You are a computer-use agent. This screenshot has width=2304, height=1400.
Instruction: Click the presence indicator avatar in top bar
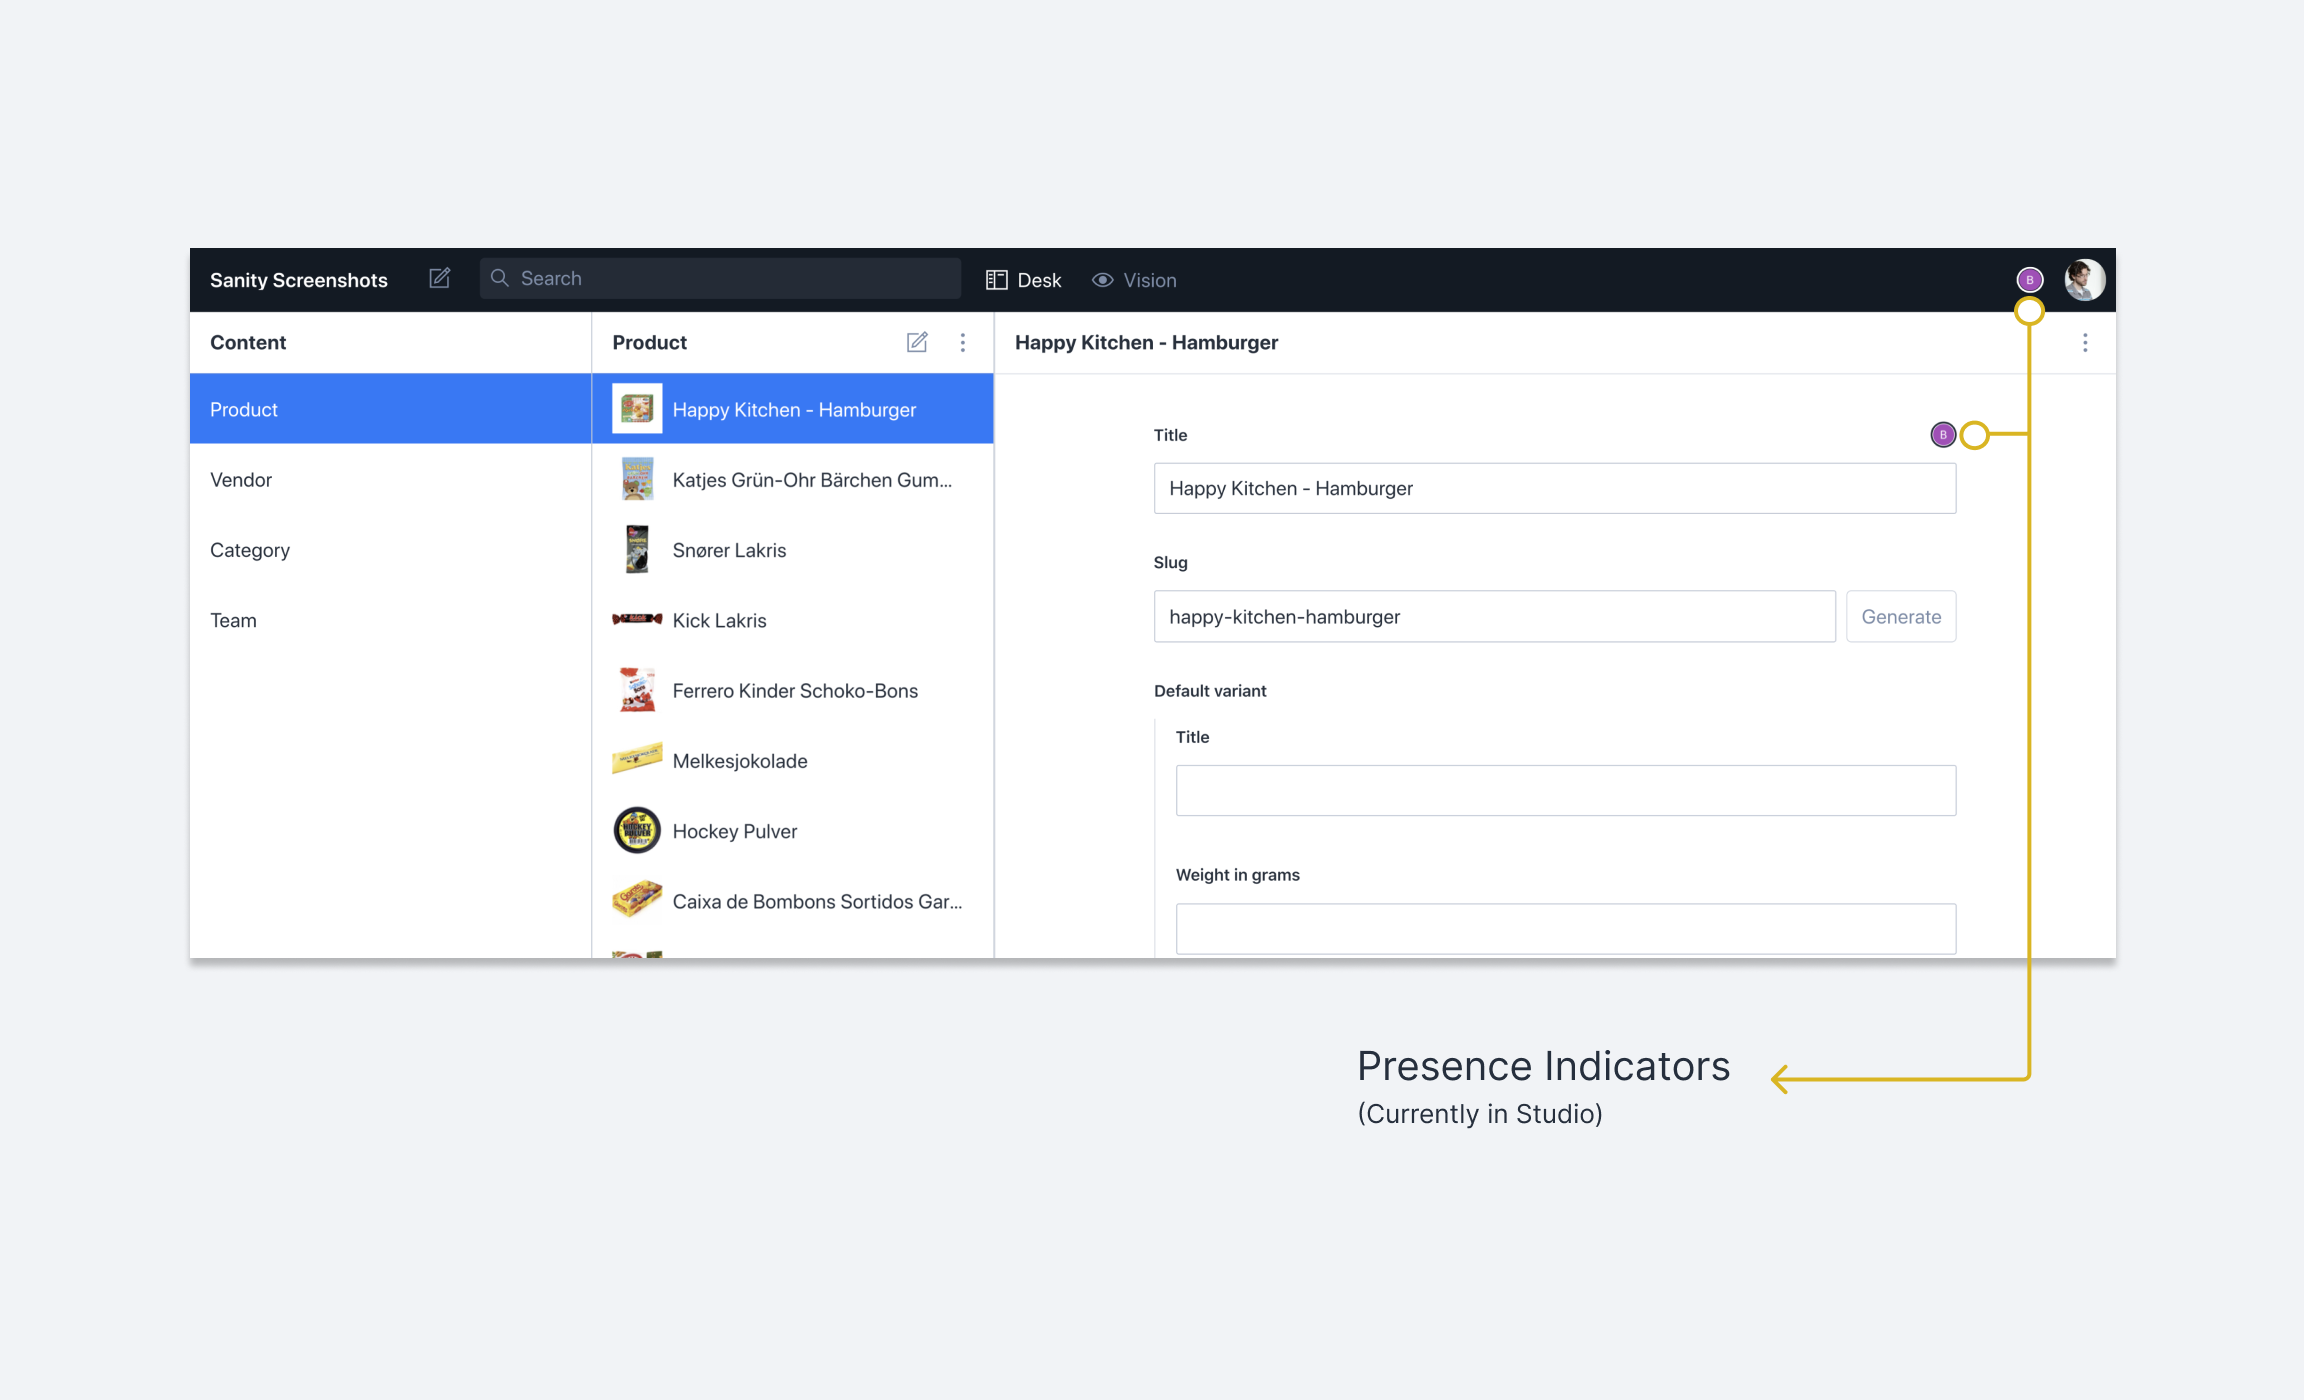[x=2030, y=280]
